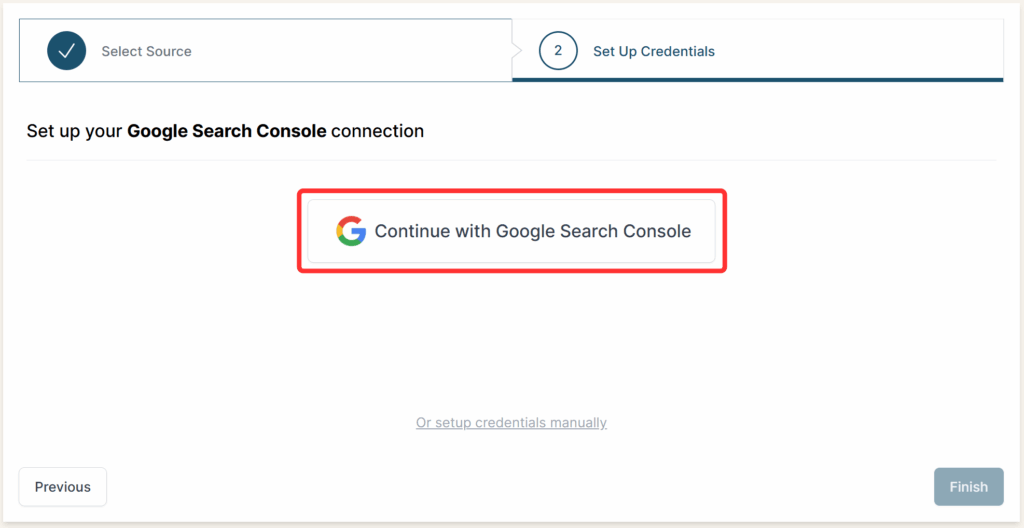Viewport: 1024px width, 528px height.
Task: Click the checkmark icon beside Select Source
Action: point(66,51)
